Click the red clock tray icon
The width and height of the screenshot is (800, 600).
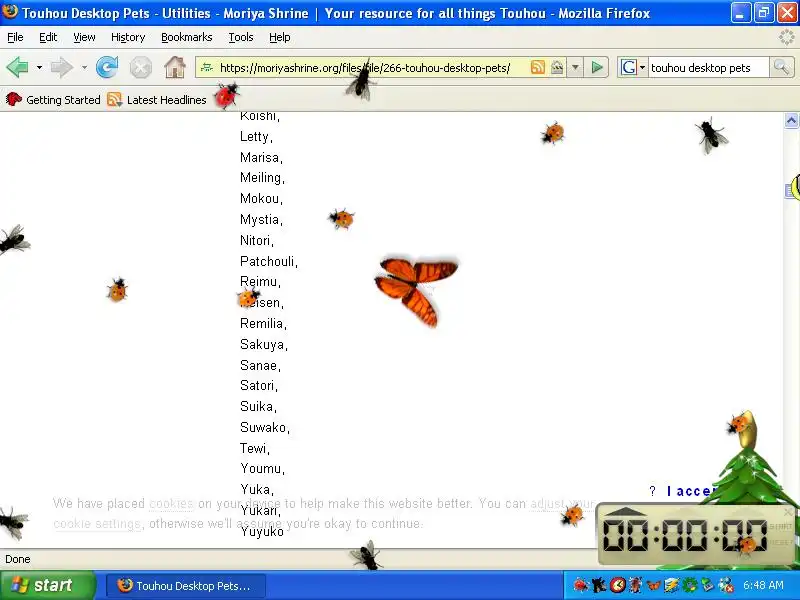tap(617, 585)
